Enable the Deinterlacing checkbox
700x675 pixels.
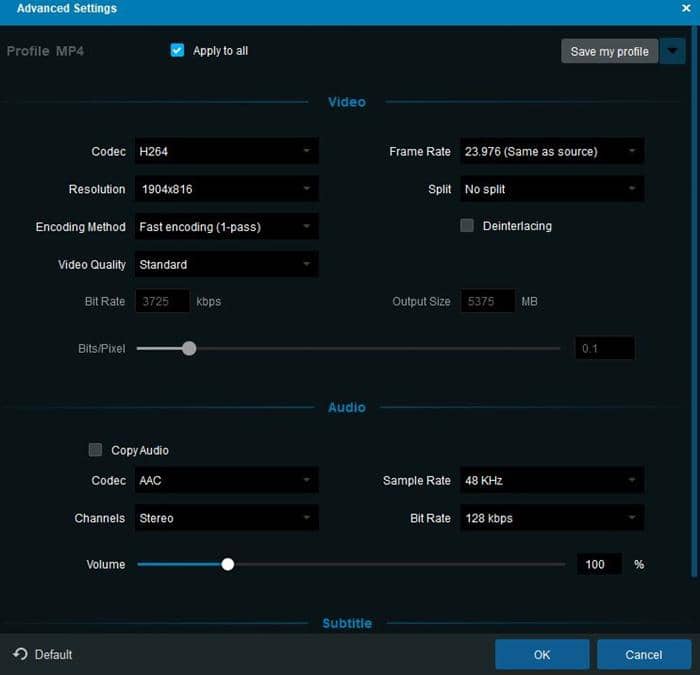(x=467, y=226)
